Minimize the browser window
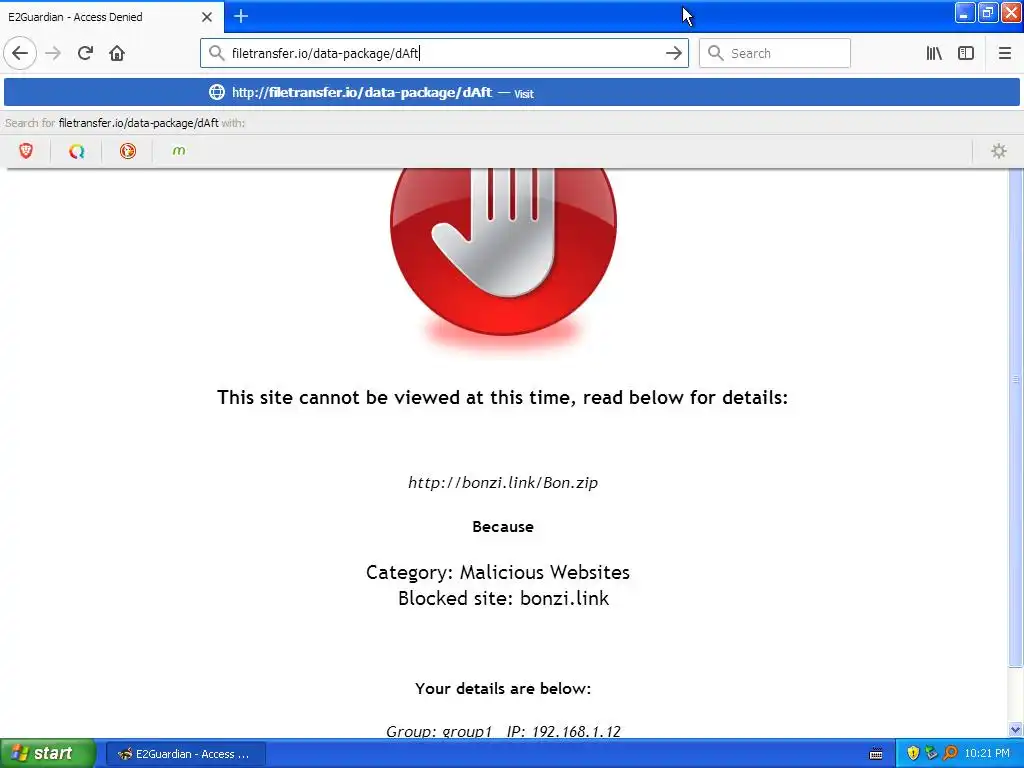The image size is (1024, 768). [965, 13]
